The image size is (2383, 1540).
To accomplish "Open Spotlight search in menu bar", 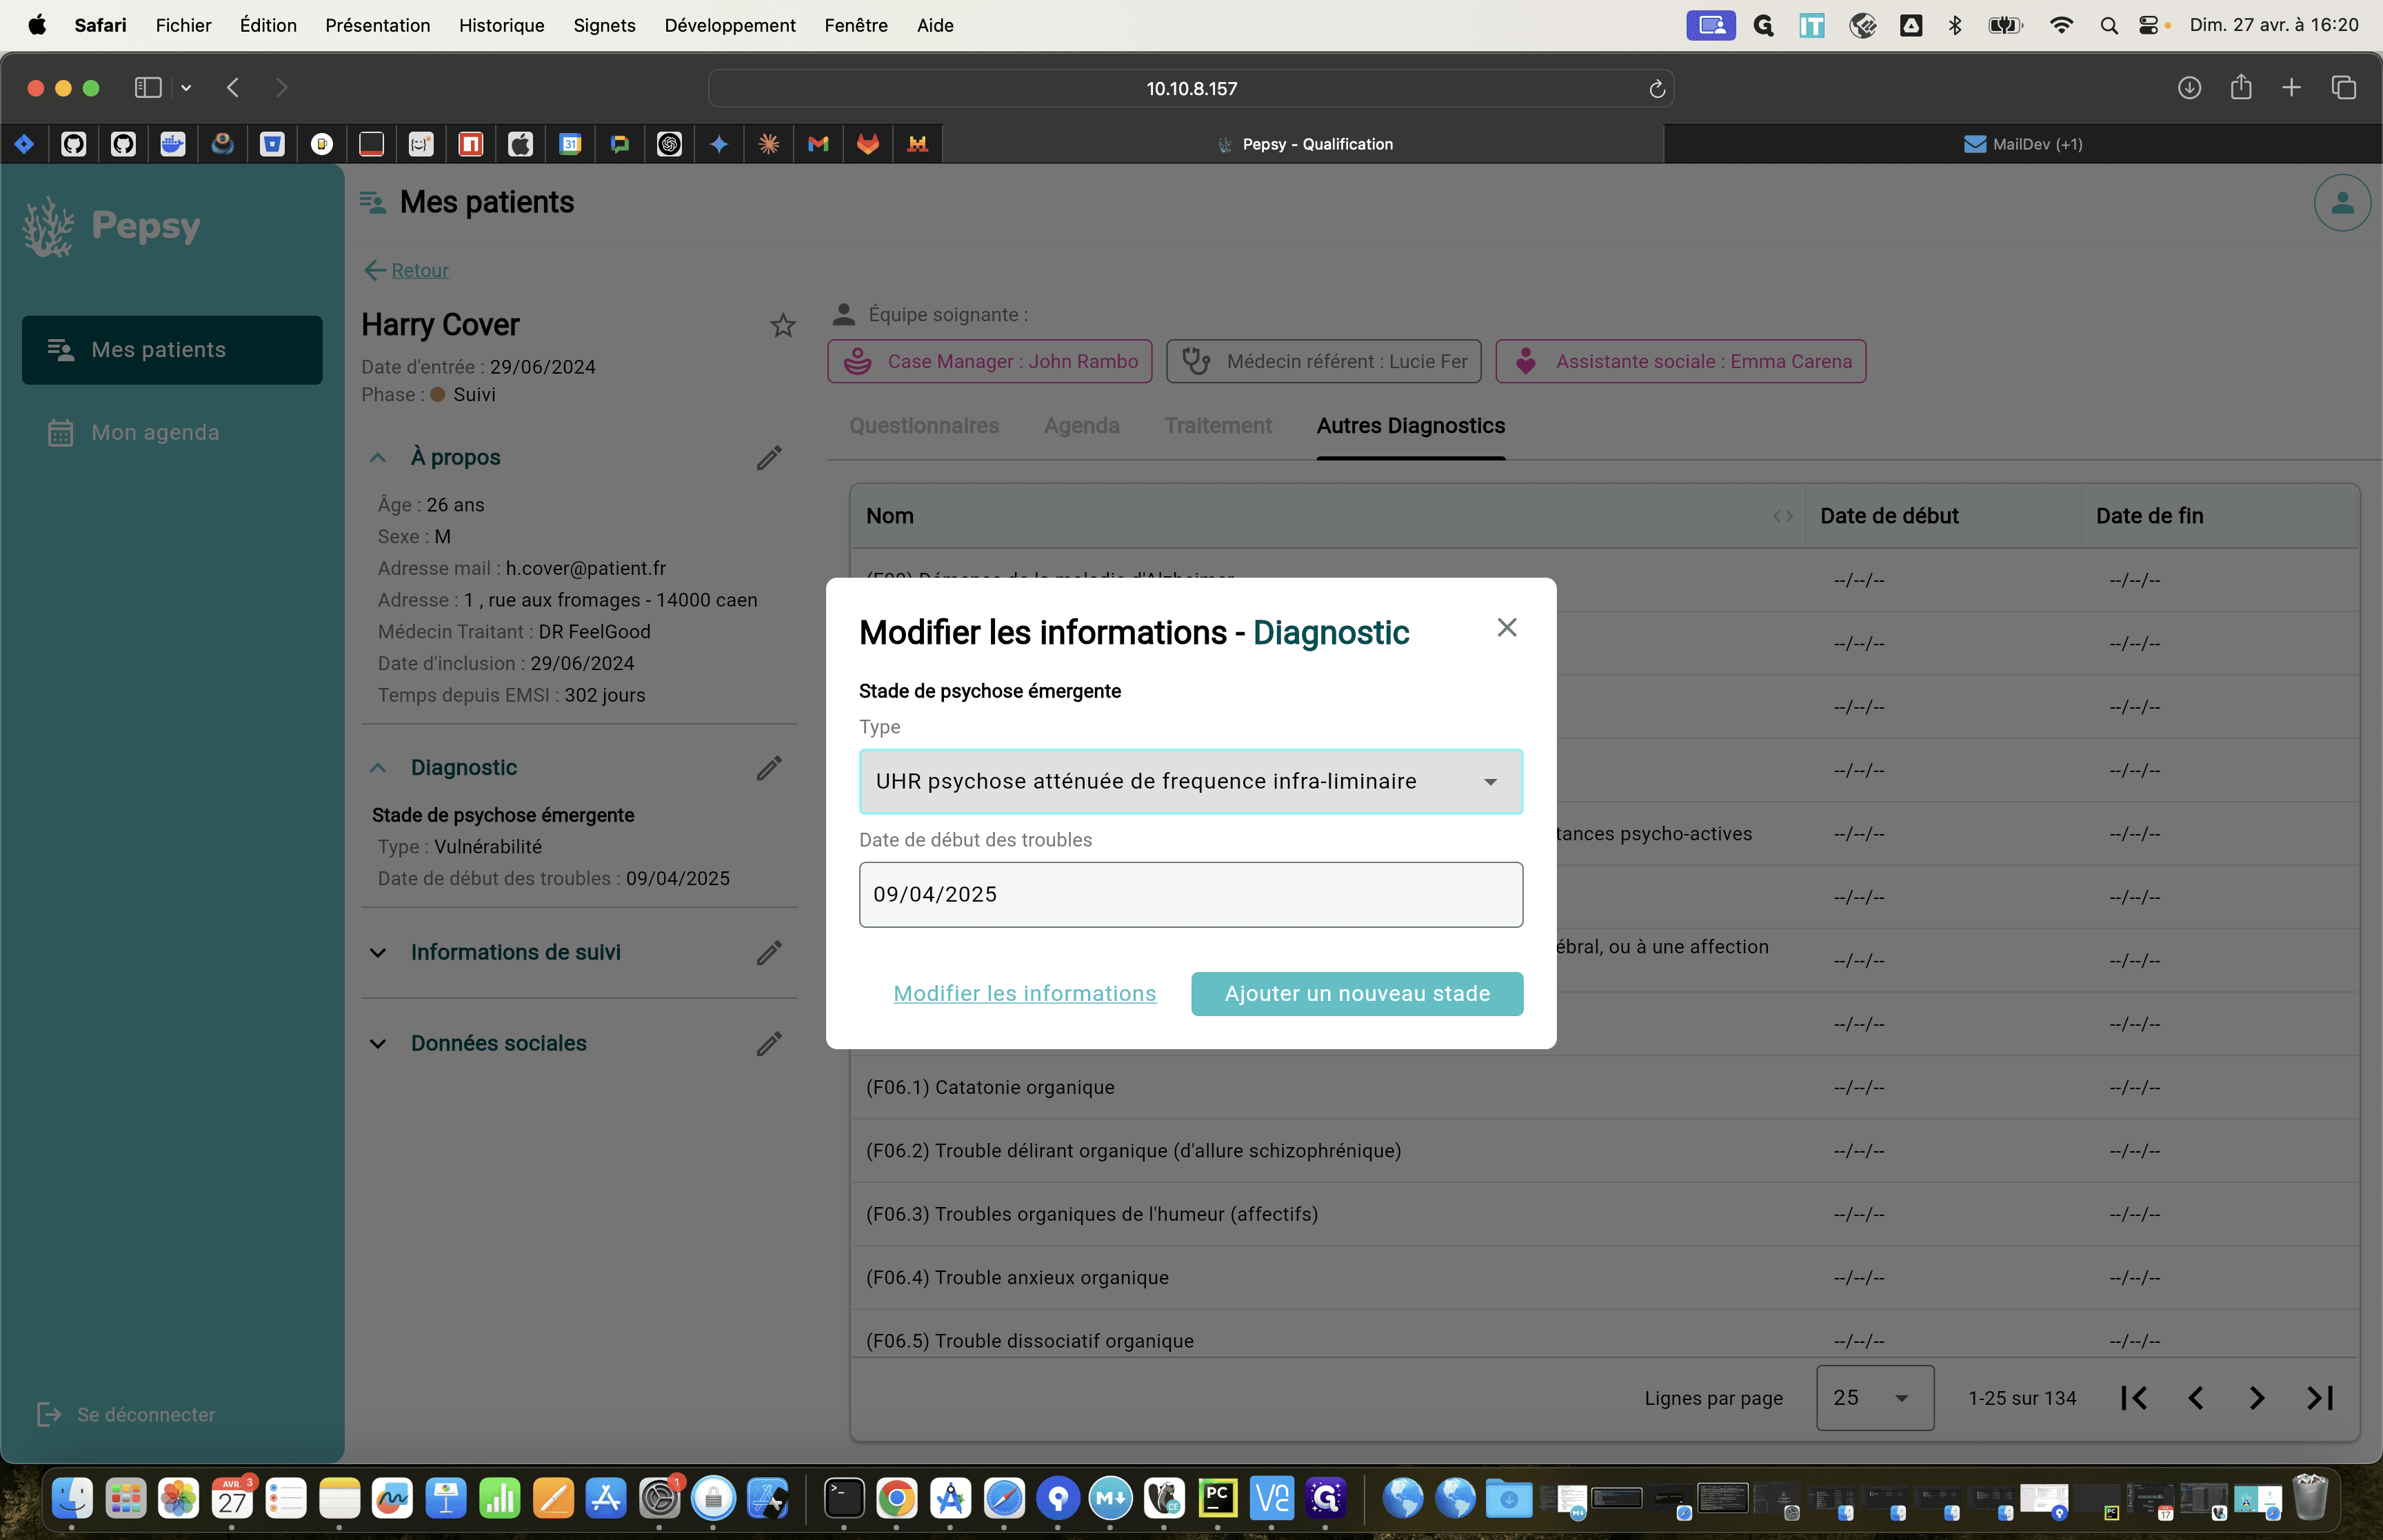I will [2108, 26].
